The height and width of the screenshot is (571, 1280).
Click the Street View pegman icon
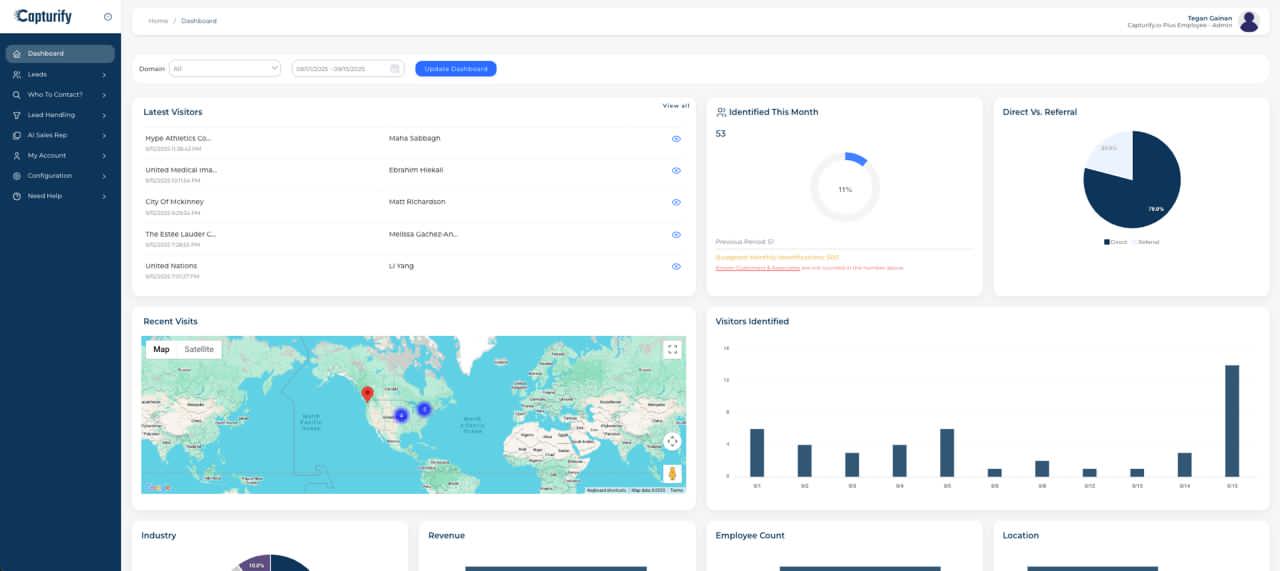(x=672, y=474)
